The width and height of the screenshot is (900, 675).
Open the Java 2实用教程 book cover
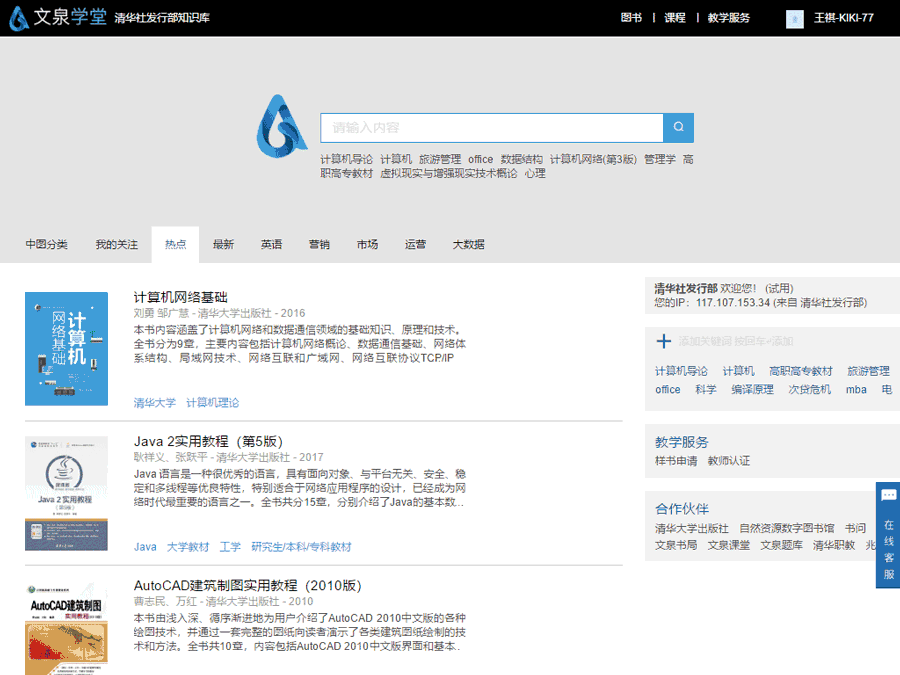(67, 494)
